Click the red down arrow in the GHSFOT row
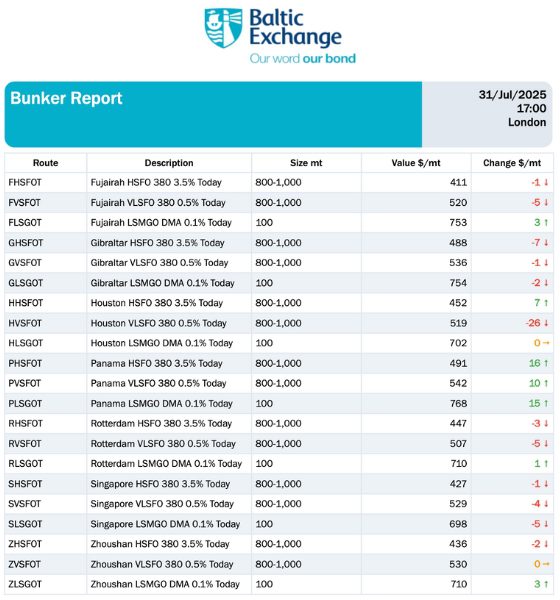Screen dimensions: 560x600 click(x=546, y=243)
